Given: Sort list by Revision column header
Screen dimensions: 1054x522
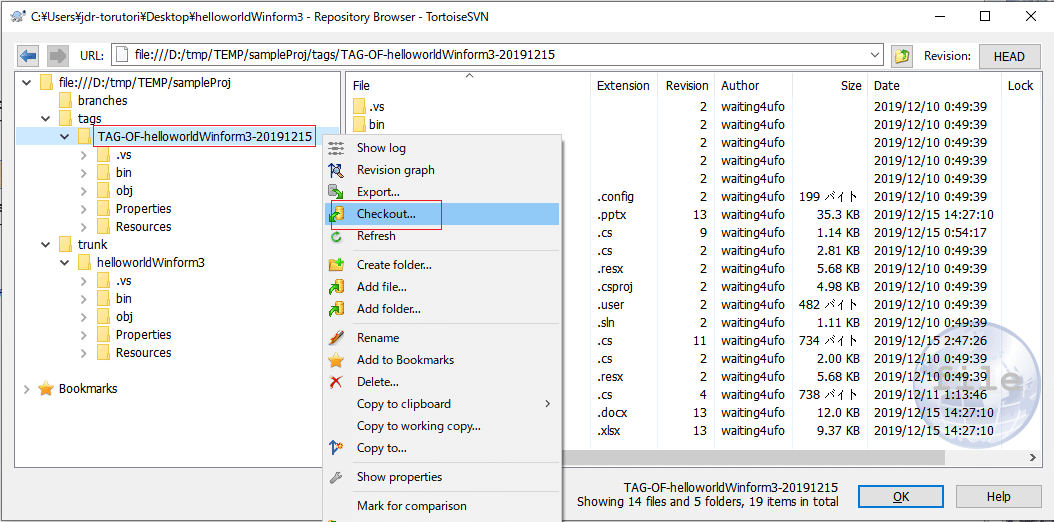Looking at the screenshot, I should pyautogui.click(x=686, y=85).
